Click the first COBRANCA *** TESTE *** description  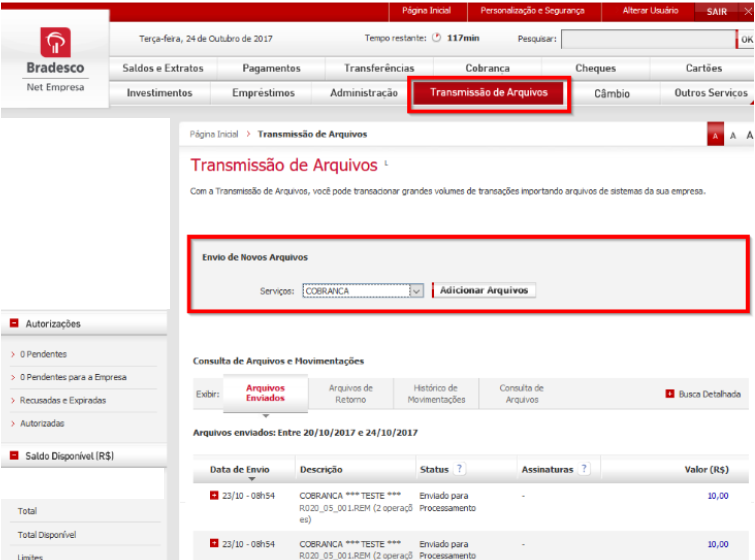(350, 495)
